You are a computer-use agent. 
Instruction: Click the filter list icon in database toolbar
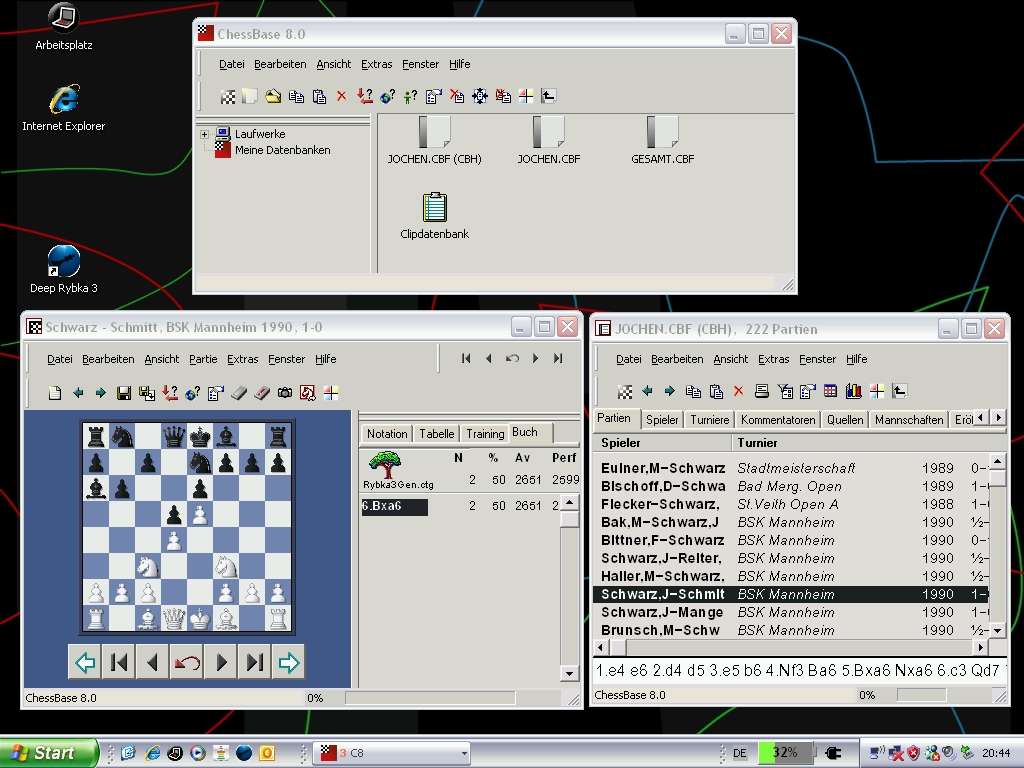(x=784, y=391)
